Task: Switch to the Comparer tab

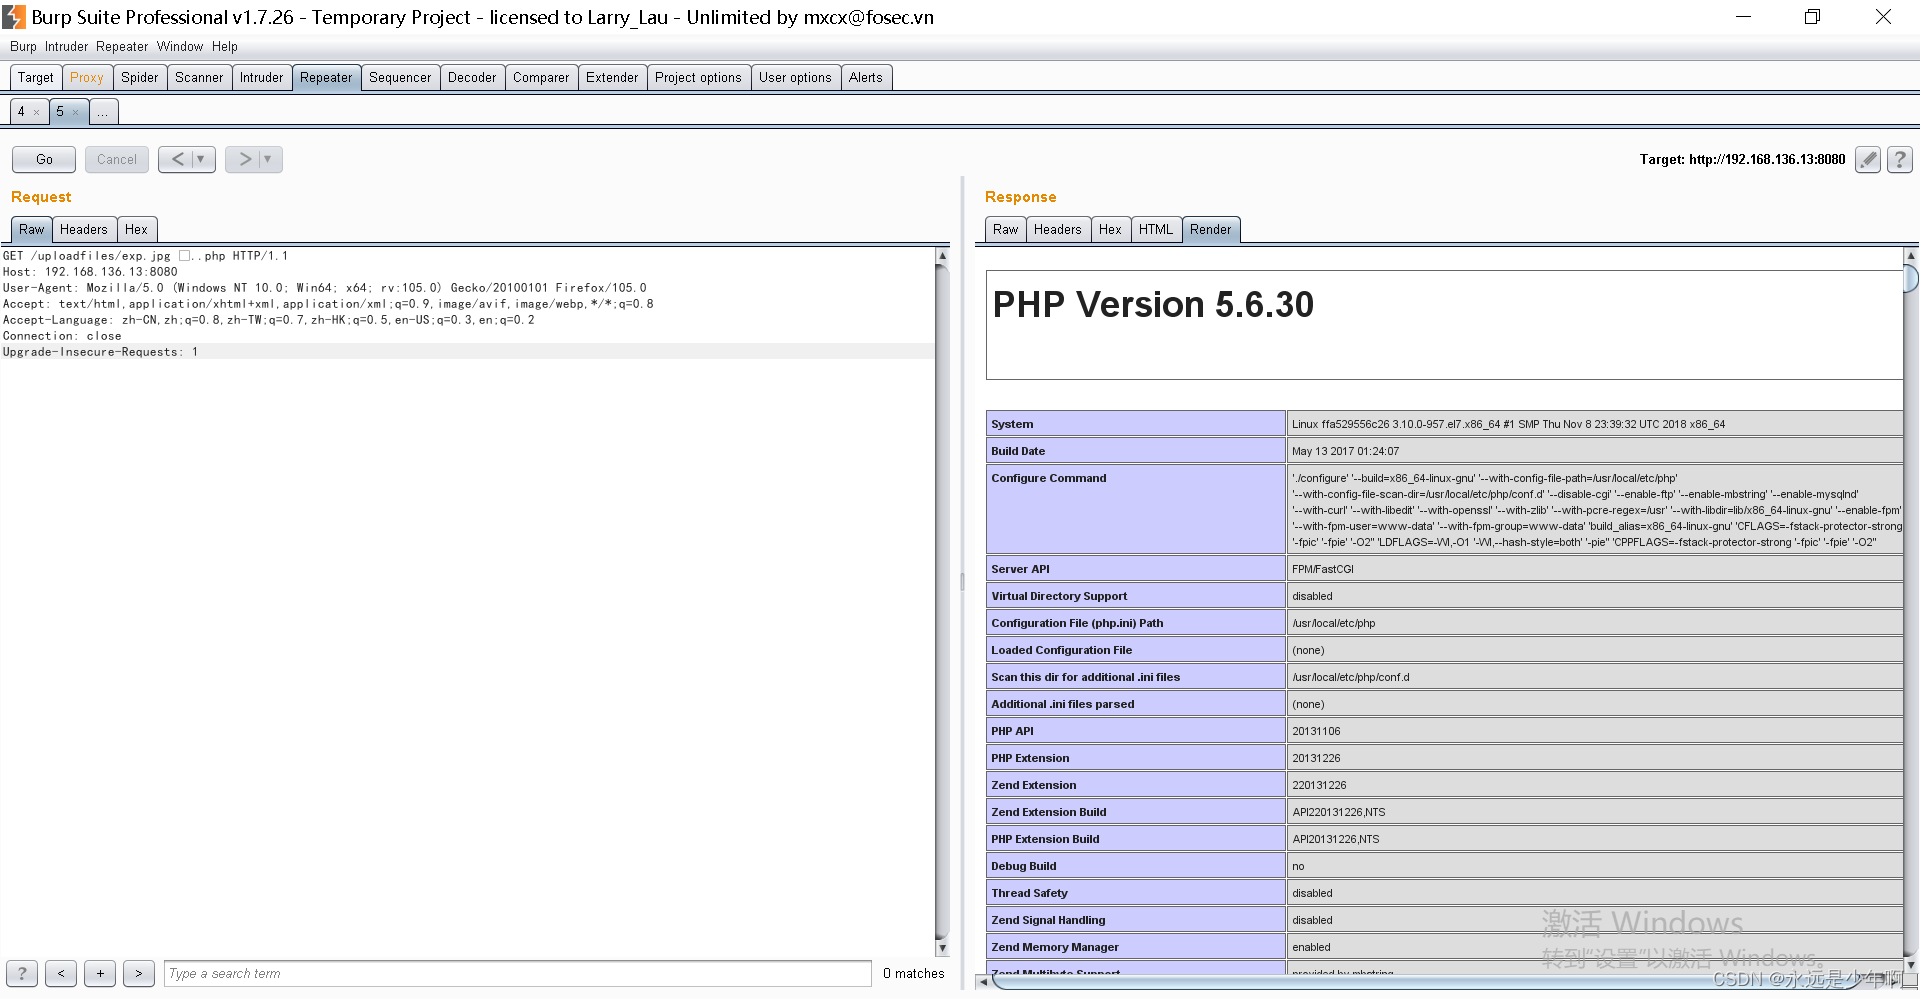Action: coord(541,77)
